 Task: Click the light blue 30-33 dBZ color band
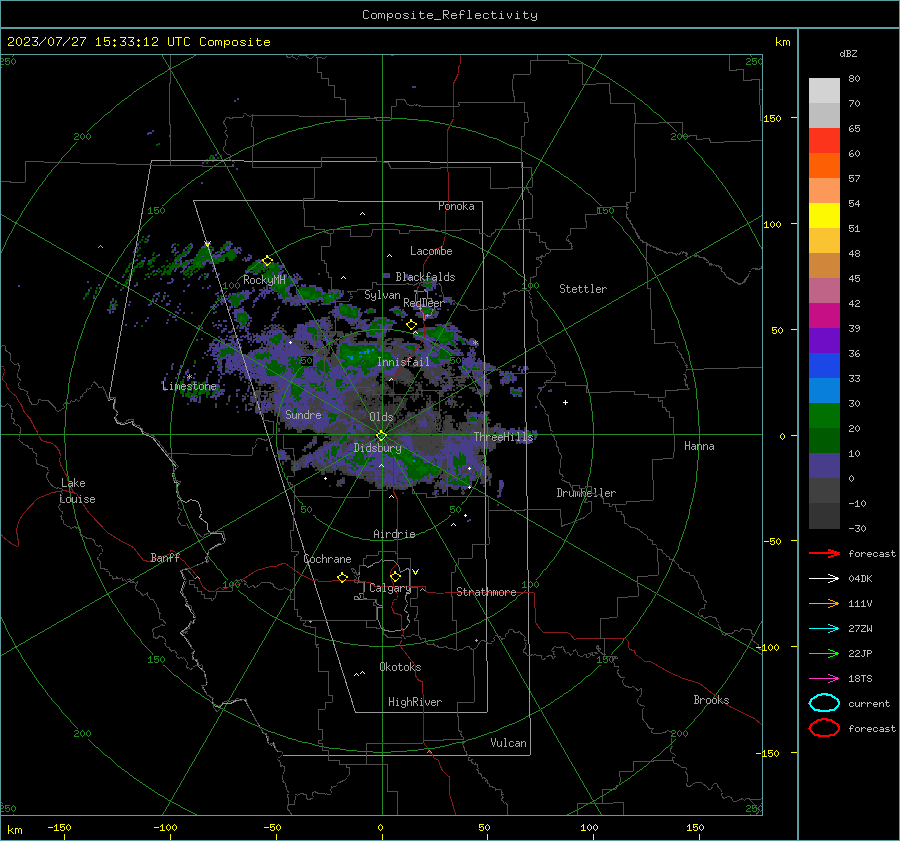click(x=824, y=390)
